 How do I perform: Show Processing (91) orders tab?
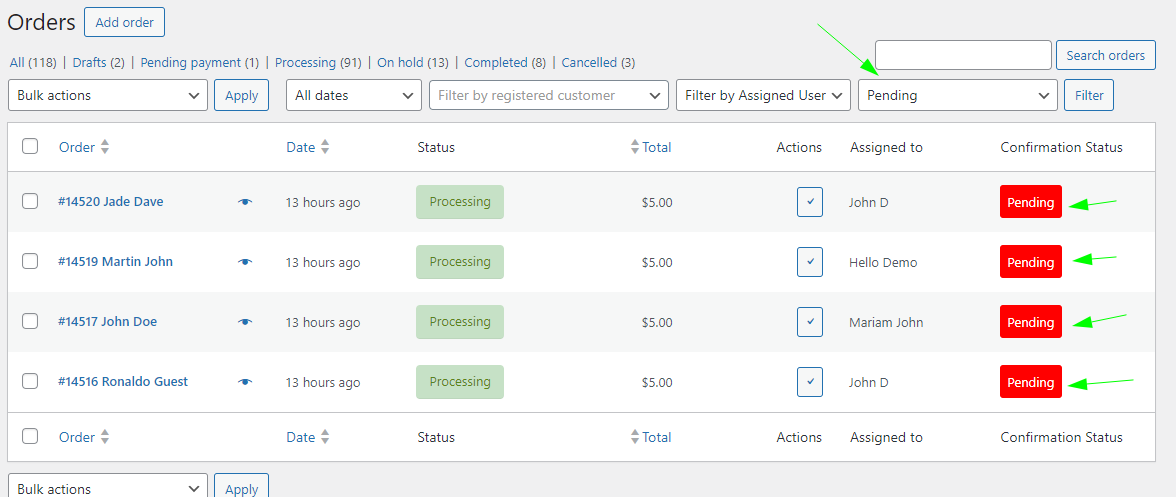click(x=318, y=62)
